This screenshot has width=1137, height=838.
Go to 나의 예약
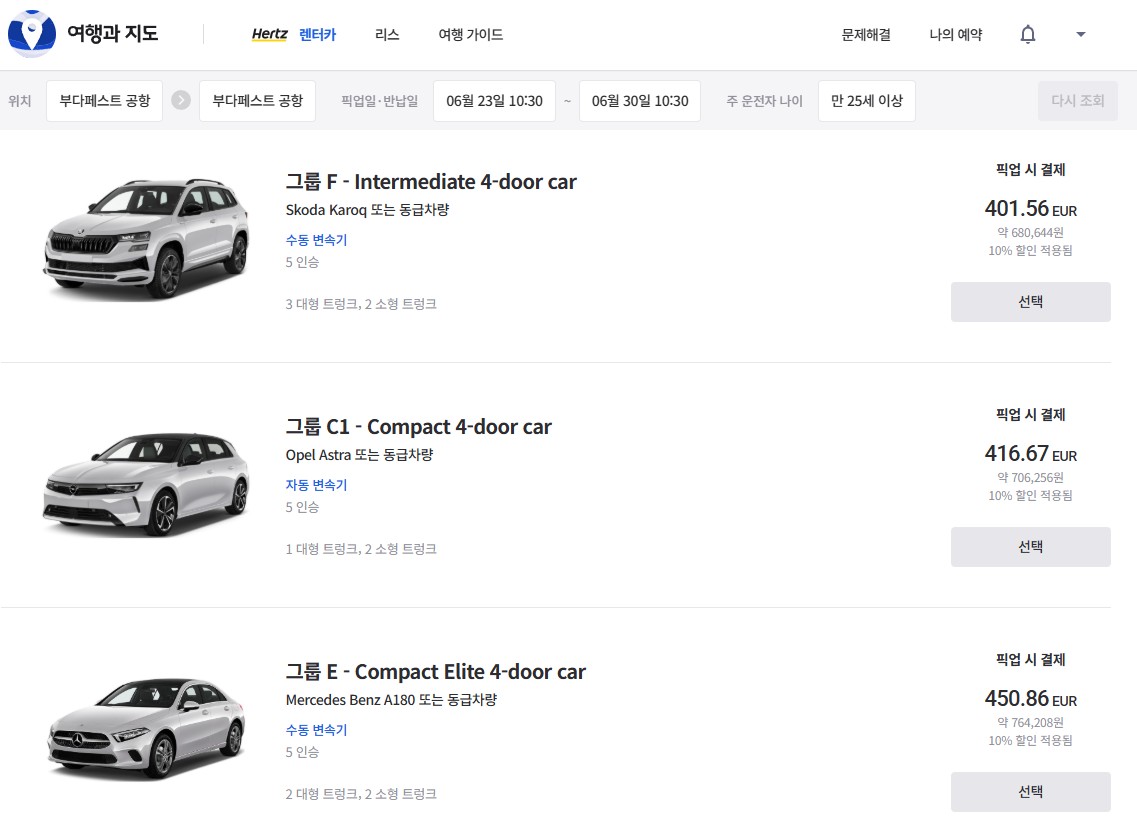pos(955,35)
